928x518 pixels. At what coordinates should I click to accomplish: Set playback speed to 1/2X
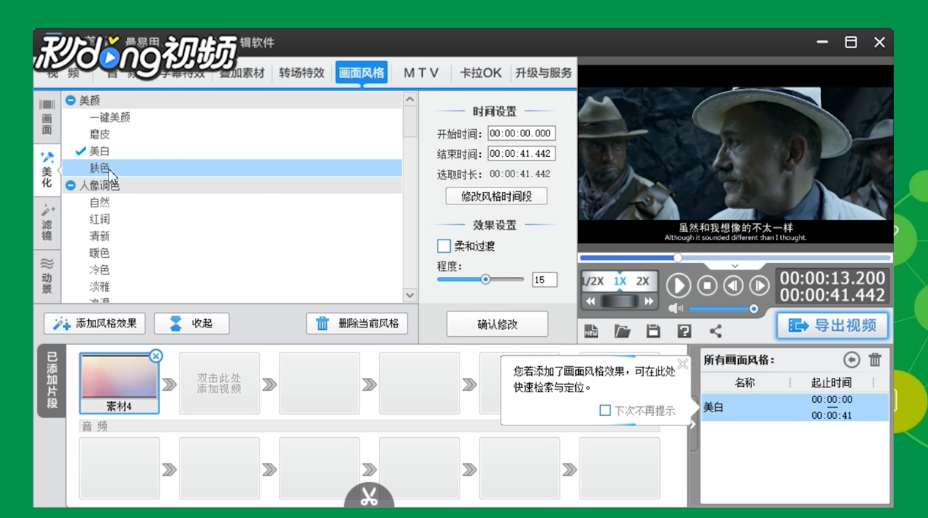click(x=592, y=281)
